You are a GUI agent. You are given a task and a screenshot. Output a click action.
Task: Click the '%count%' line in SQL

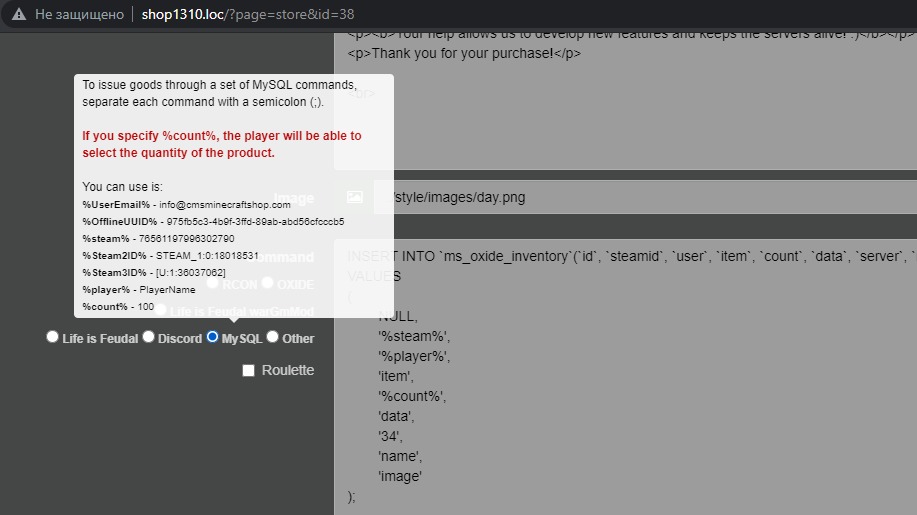(x=412, y=396)
